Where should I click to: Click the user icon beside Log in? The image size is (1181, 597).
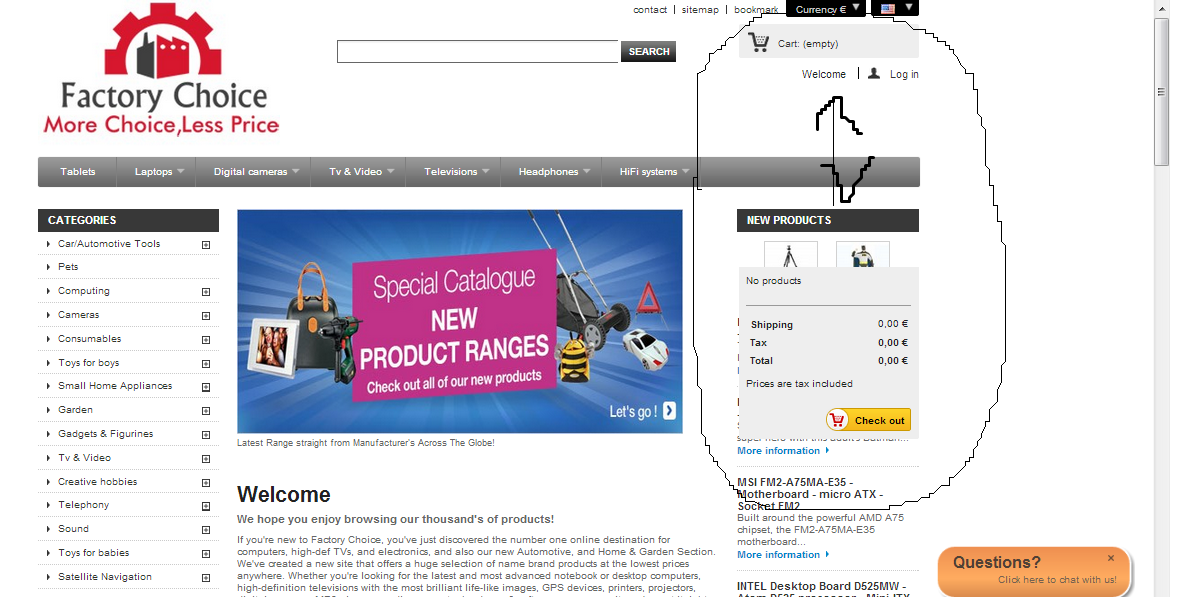874,74
